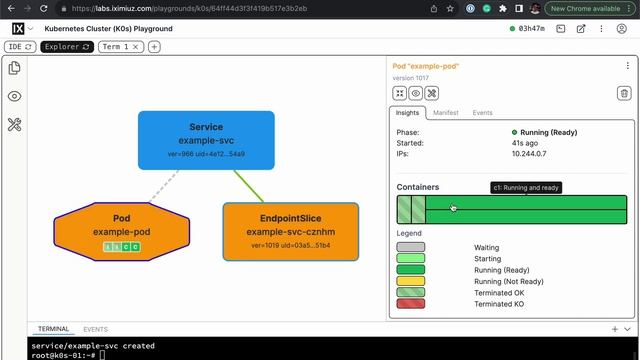Add a new terminal with the plus icon
Image resolution: width=640 pixels, height=360 pixels.
pos(615,329)
